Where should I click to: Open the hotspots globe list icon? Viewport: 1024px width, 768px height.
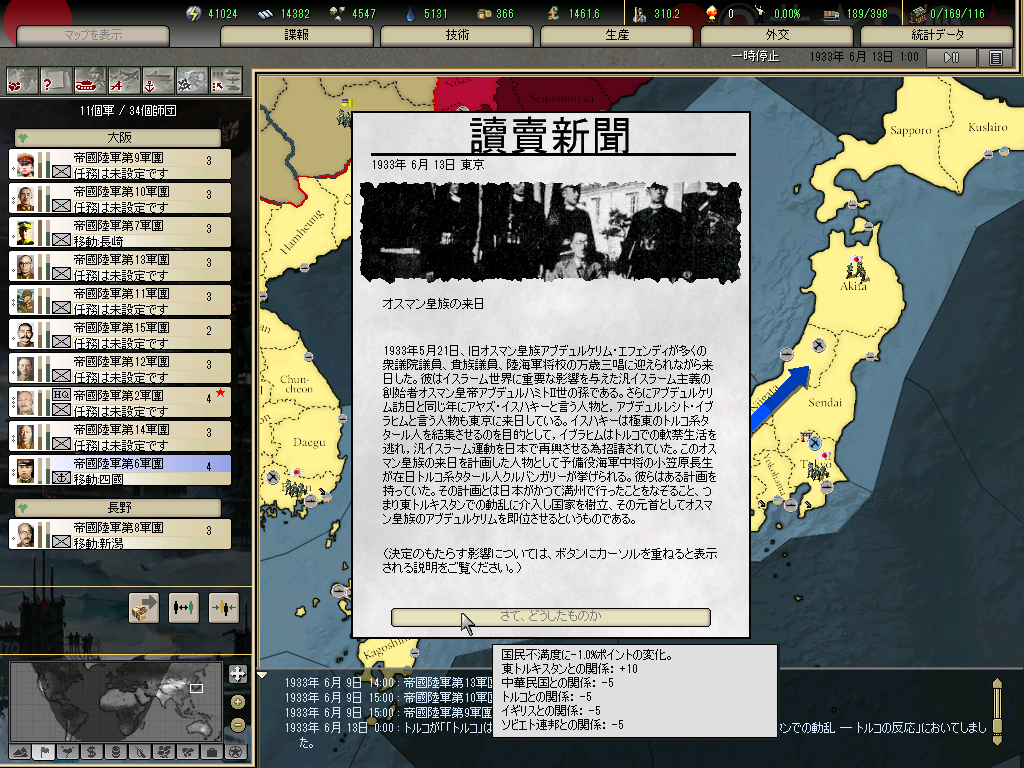pos(22,80)
